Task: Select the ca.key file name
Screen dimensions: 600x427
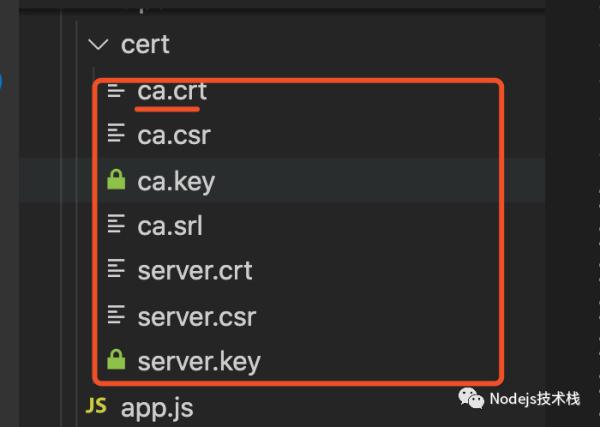Action: pyautogui.click(x=176, y=180)
